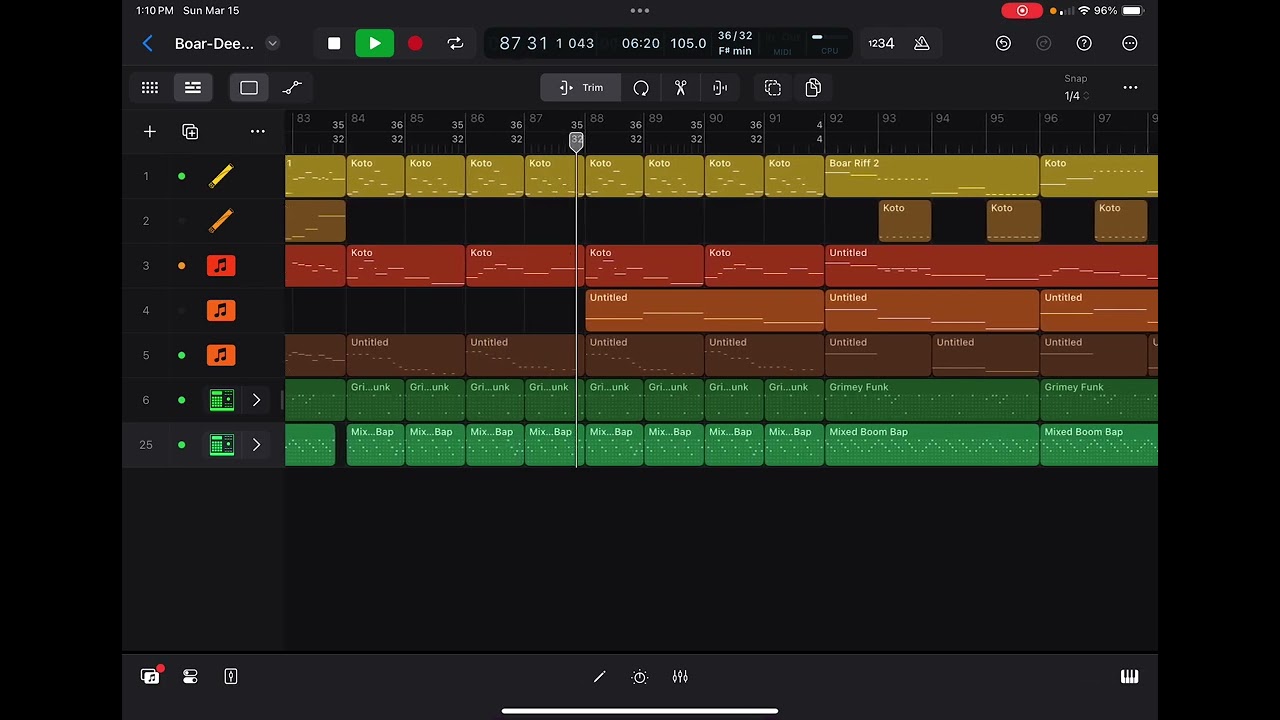This screenshot has height=720, width=1280.
Task: Open the editor panel phone-shaped button
Action: point(231,677)
